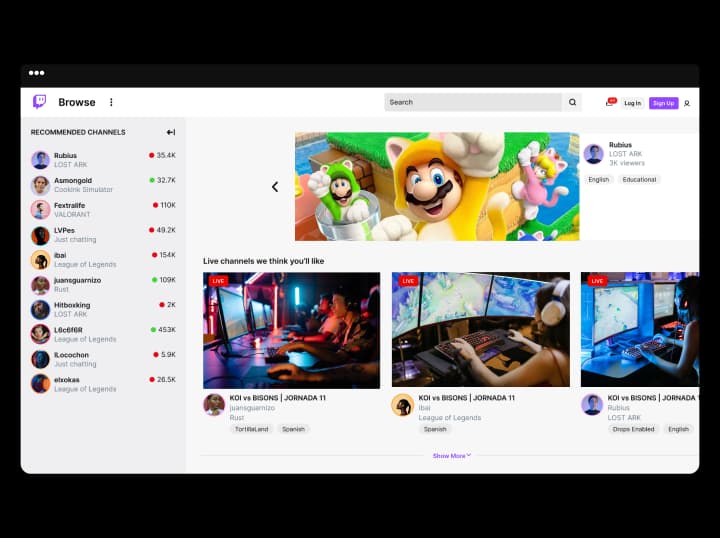720x538 pixels.
Task: Open Hitboxking channel name in sidebar
Action: coord(72,305)
